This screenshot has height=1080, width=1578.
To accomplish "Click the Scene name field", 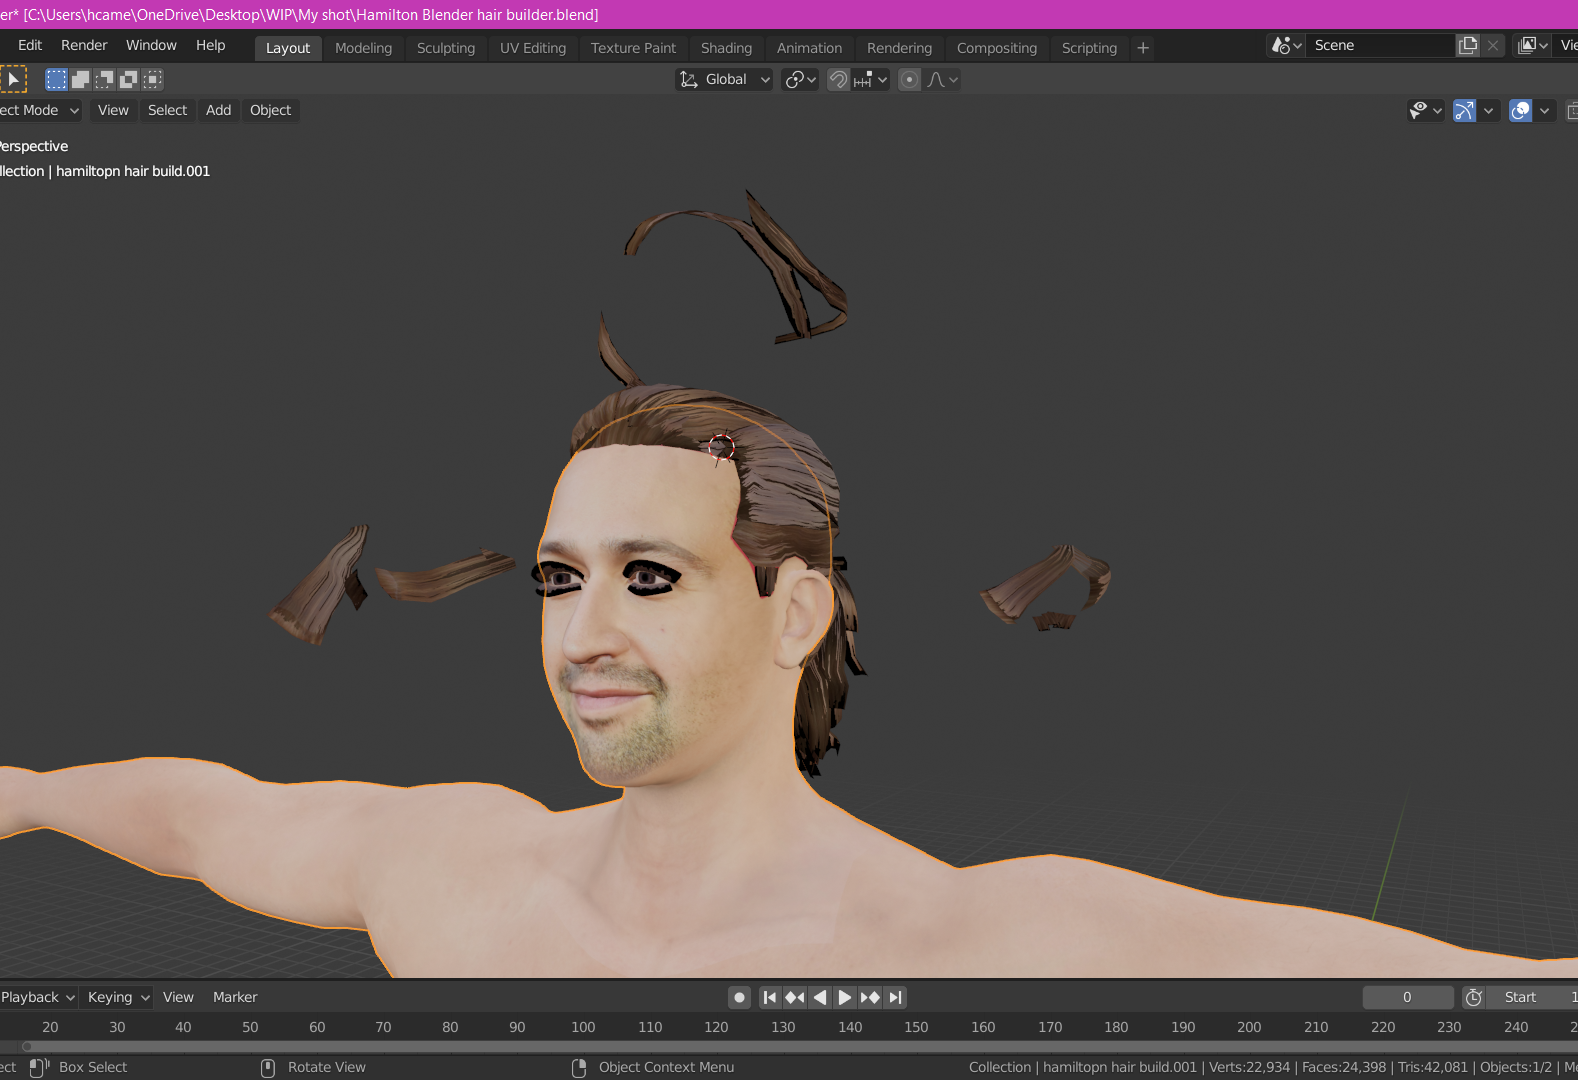I will [1380, 45].
